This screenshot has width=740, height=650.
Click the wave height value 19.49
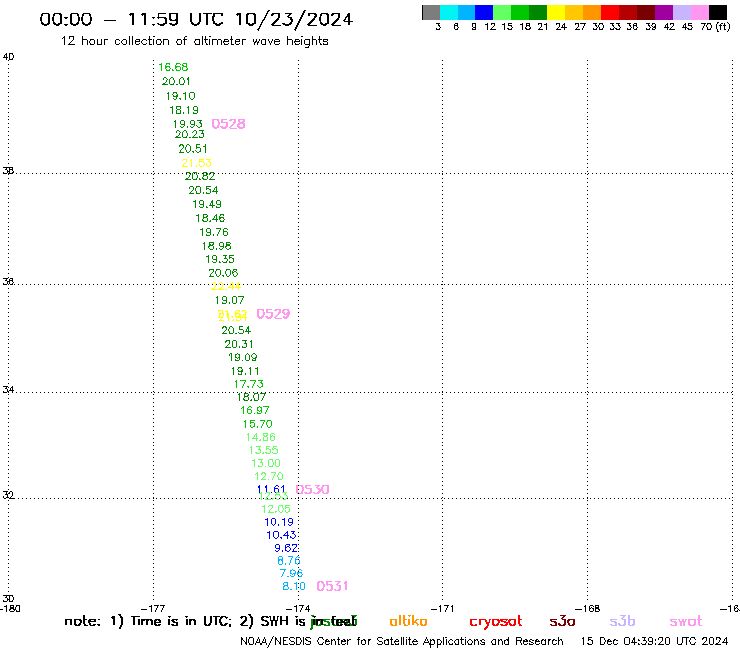coord(207,204)
